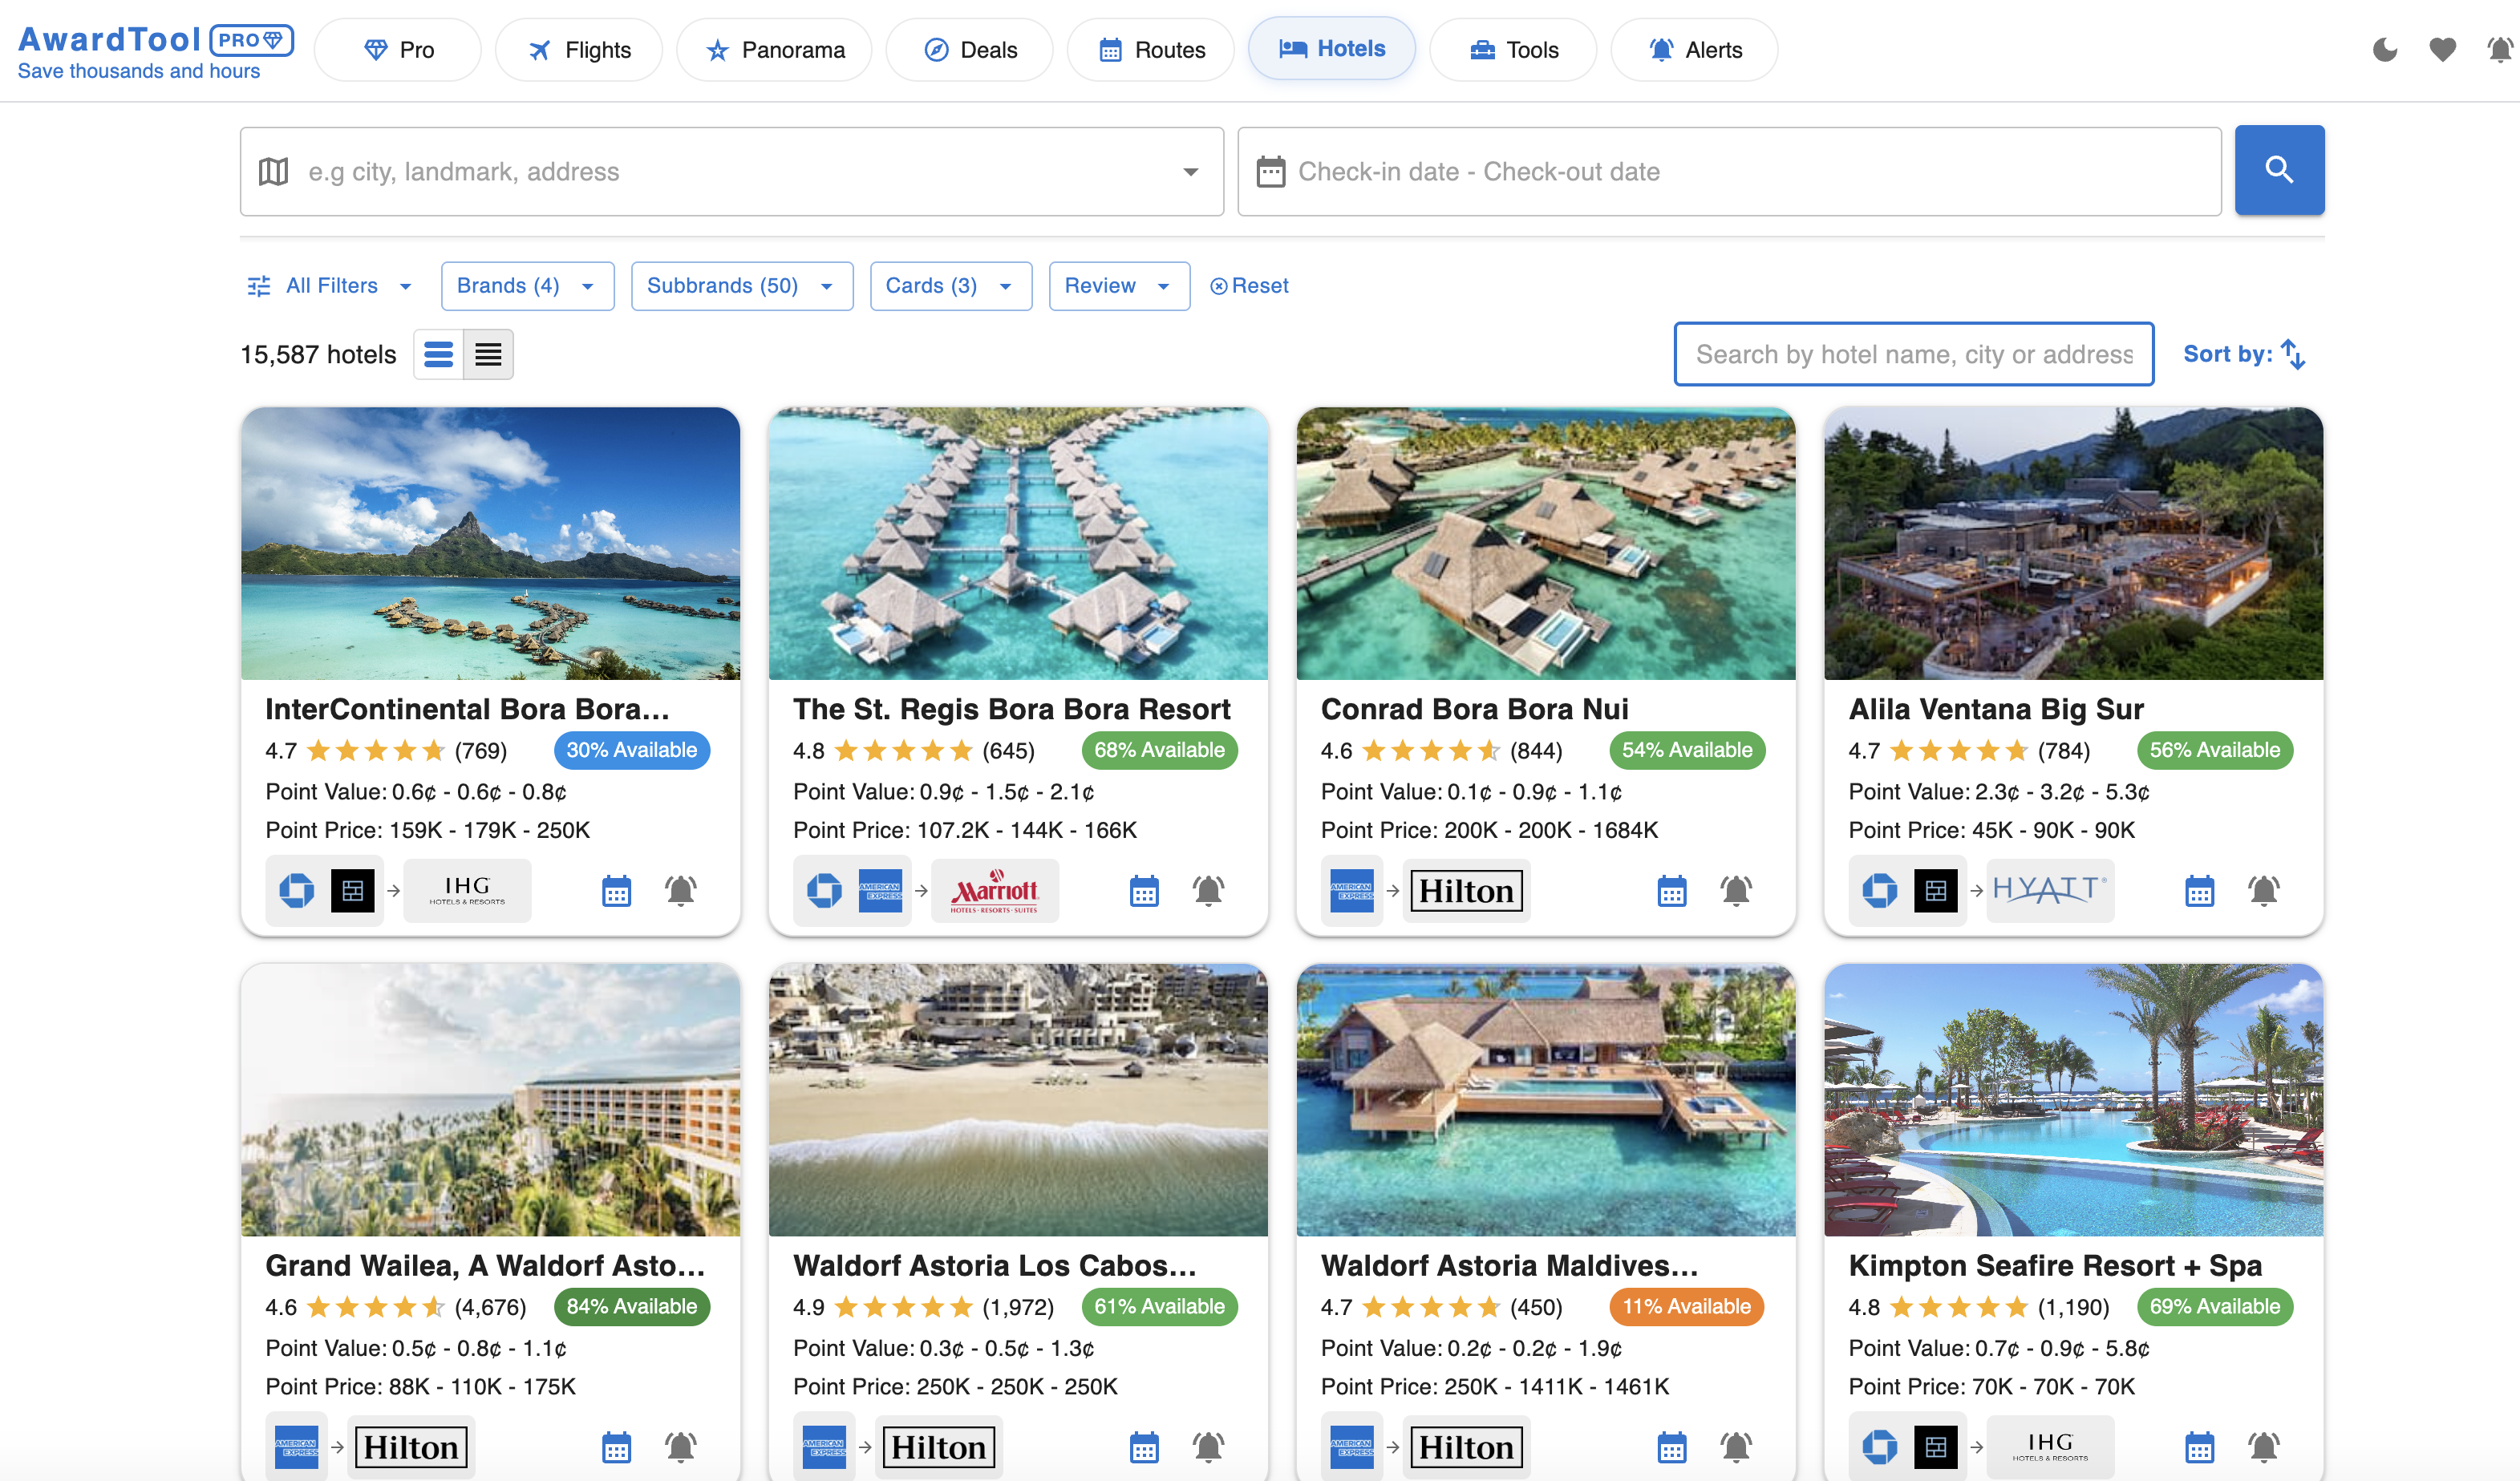
Task: Open Waldorf Astoria Los Cabos beach photo
Action: click(x=1017, y=1100)
